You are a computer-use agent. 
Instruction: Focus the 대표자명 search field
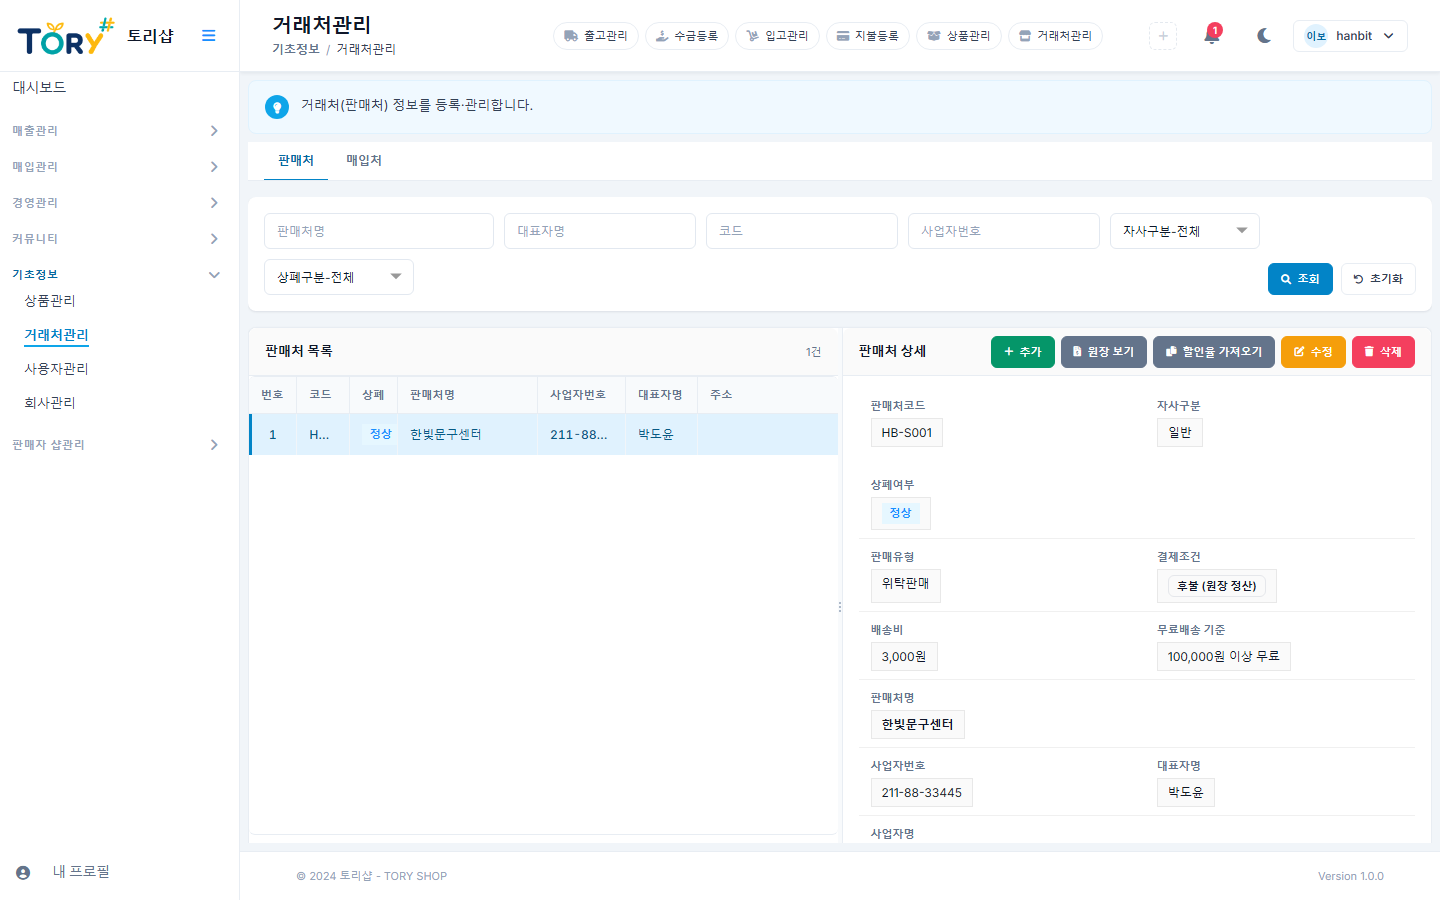point(600,231)
